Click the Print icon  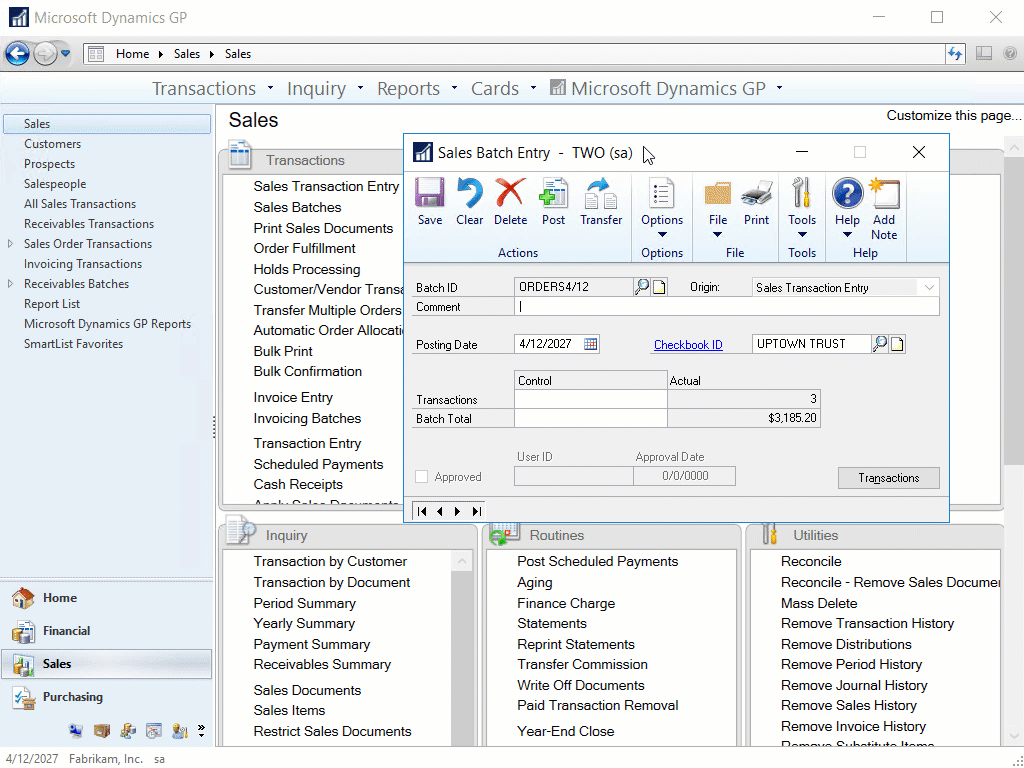tap(756, 194)
